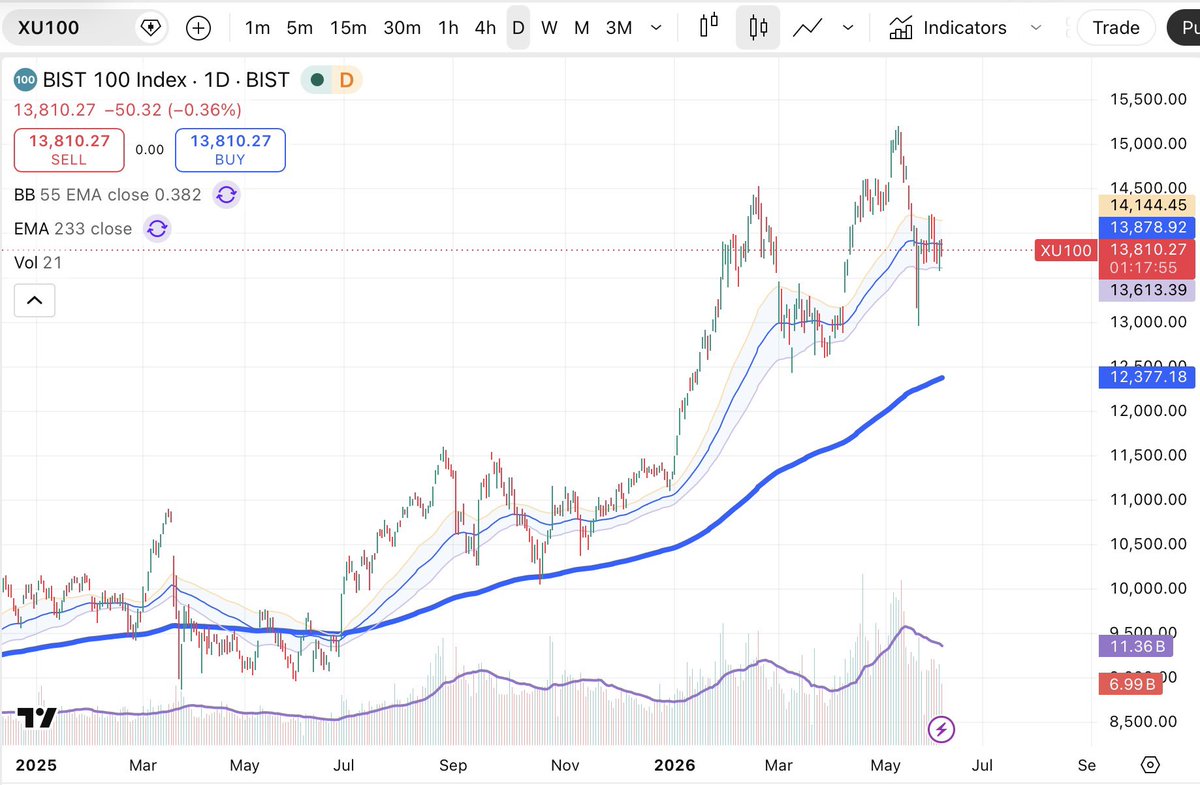Click the orange D data badge
The height and width of the screenshot is (785, 1200).
pos(346,80)
